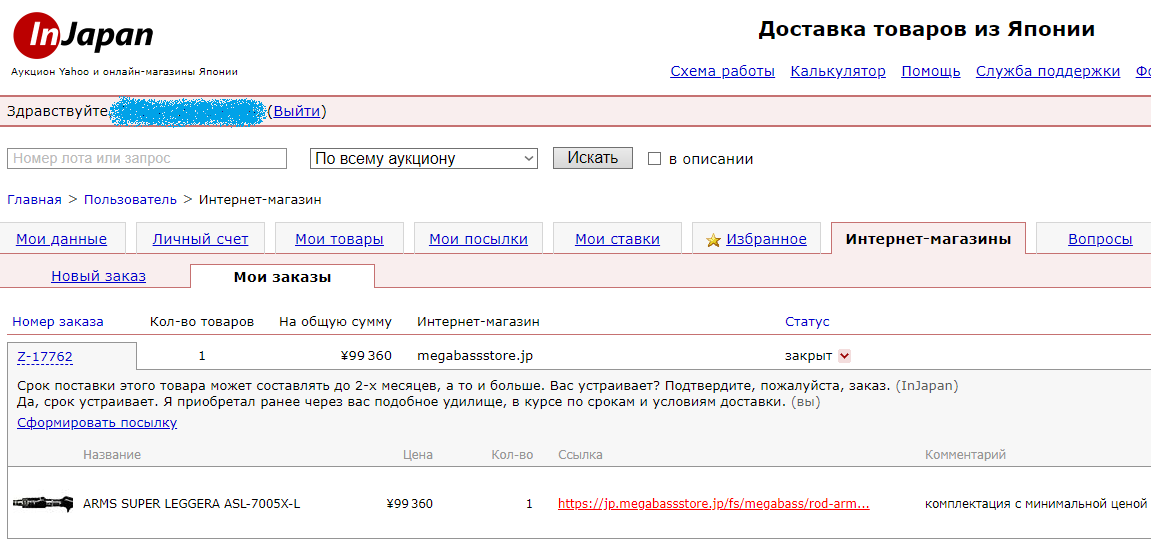Go to the Мои посылки tab
The height and width of the screenshot is (545, 1151).
pos(478,239)
